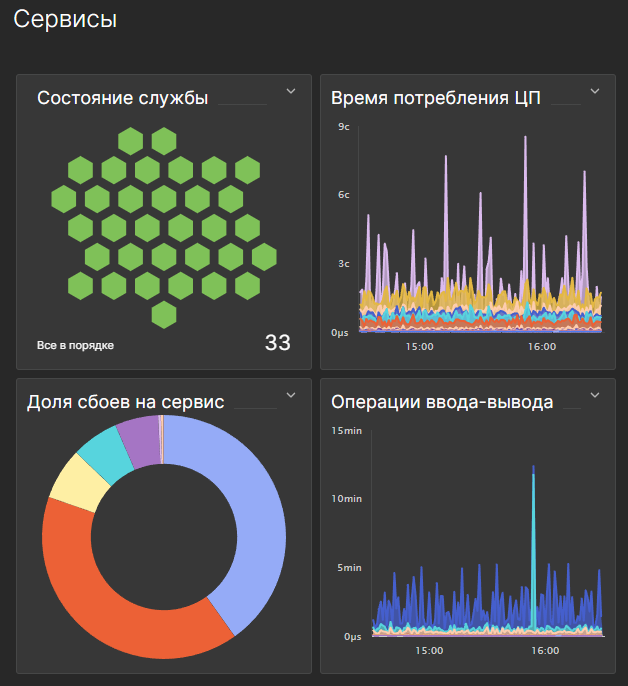Open the Состояние службы tile dropdown chevron
This screenshot has width=628, height=686.
[x=291, y=91]
